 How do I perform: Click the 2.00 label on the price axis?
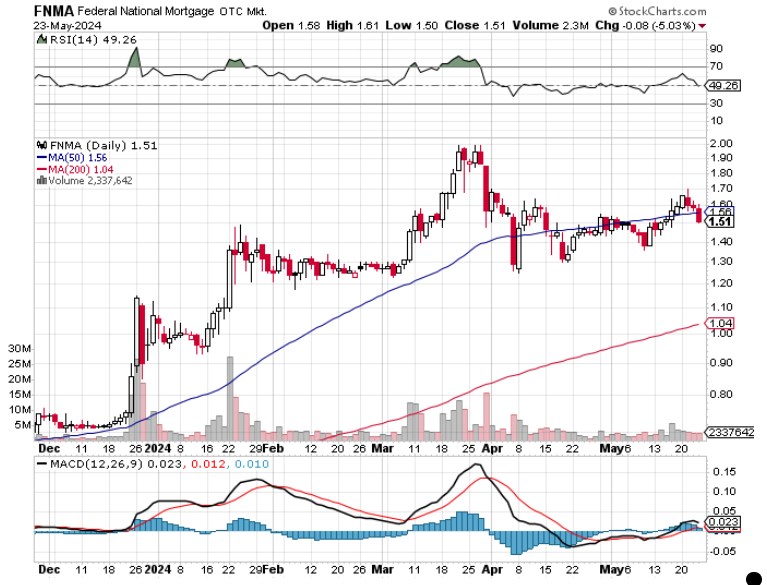721,143
